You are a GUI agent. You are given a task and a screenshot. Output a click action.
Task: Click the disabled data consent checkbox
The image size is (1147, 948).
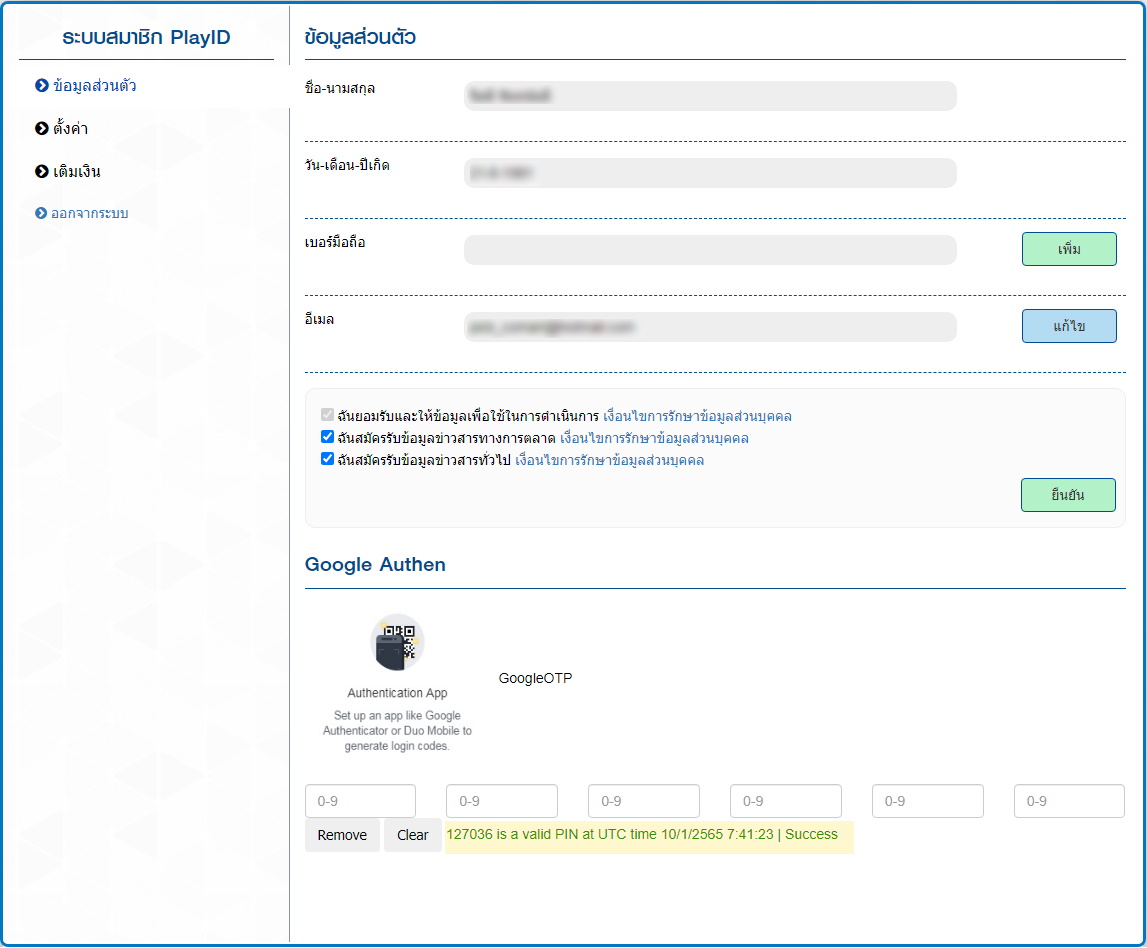point(327,415)
